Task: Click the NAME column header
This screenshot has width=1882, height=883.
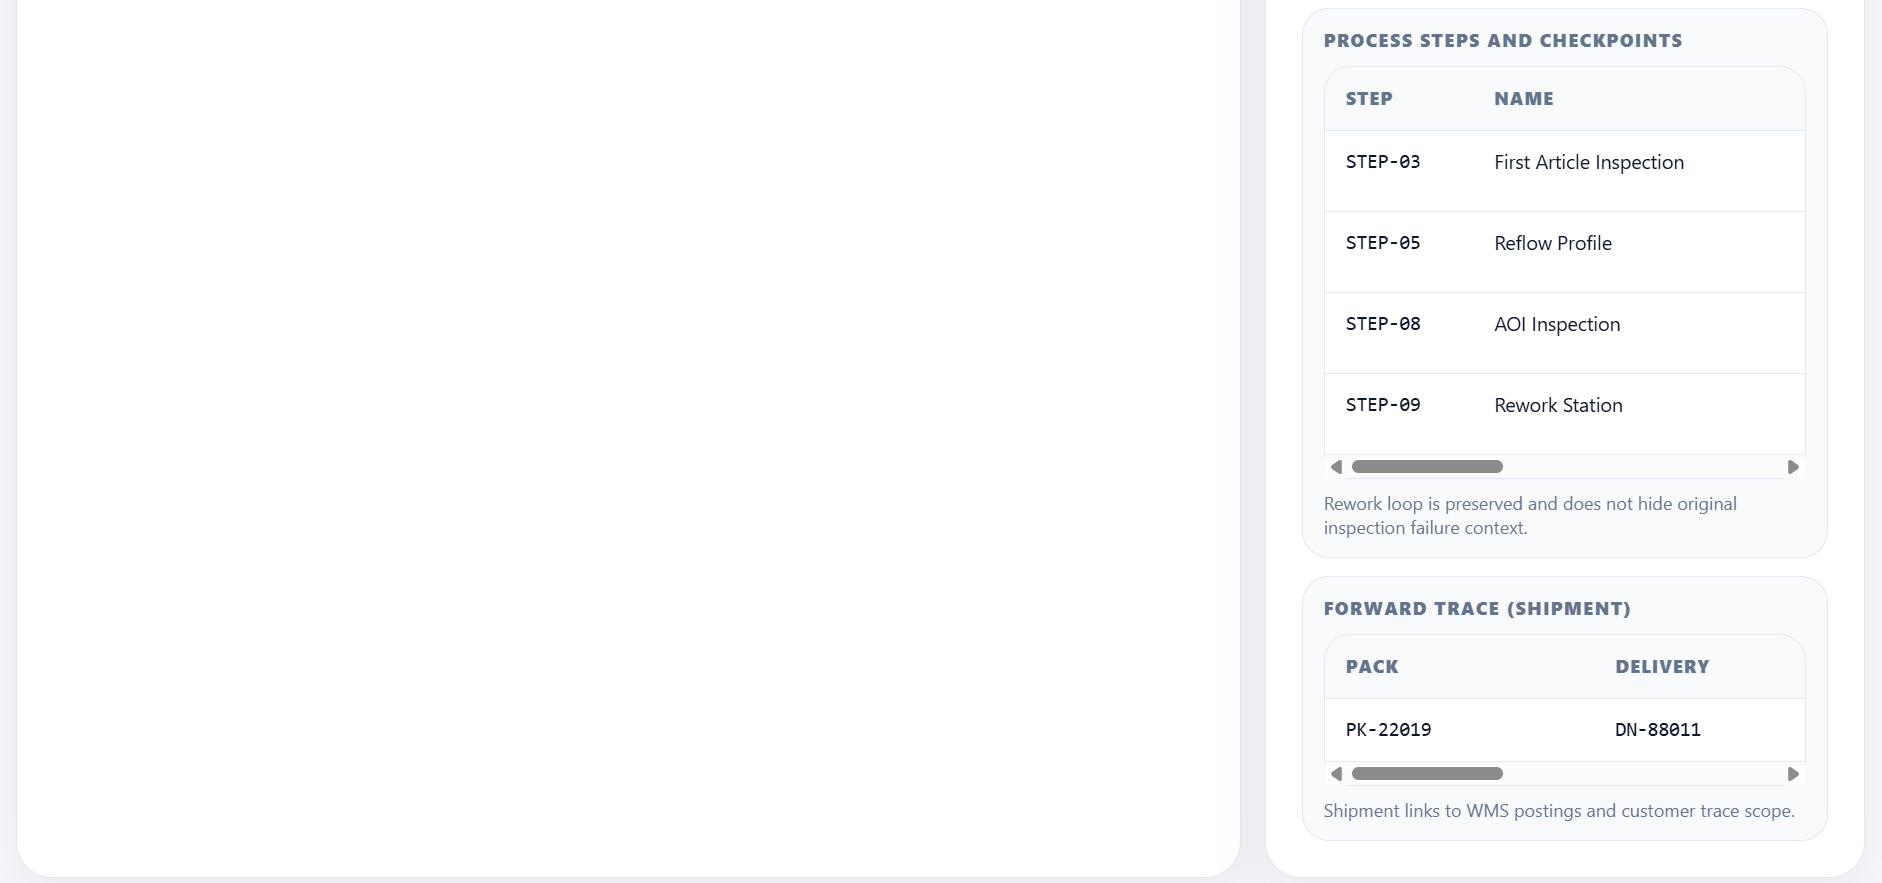Action: tap(1524, 99)
